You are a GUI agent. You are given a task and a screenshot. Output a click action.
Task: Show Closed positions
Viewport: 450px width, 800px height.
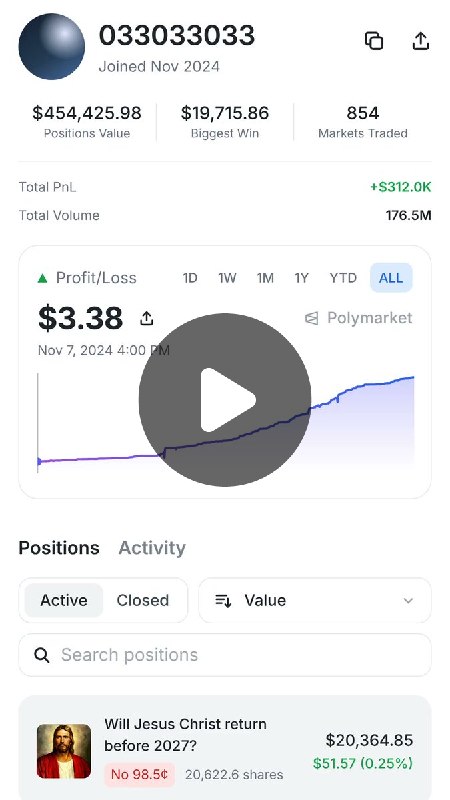coord(143,601)
